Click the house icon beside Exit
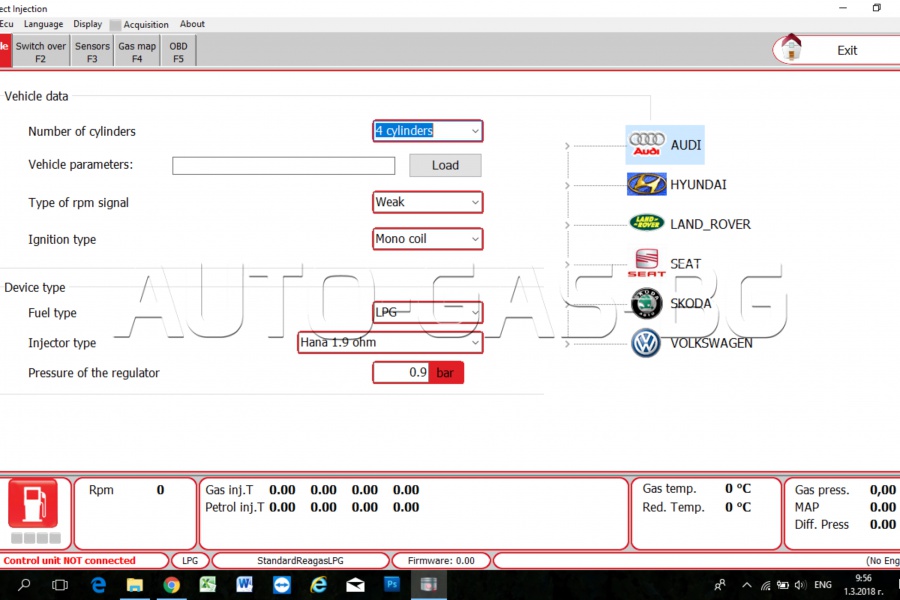Image resolution: width=900 pixels, height=600 pixels. 792,48
